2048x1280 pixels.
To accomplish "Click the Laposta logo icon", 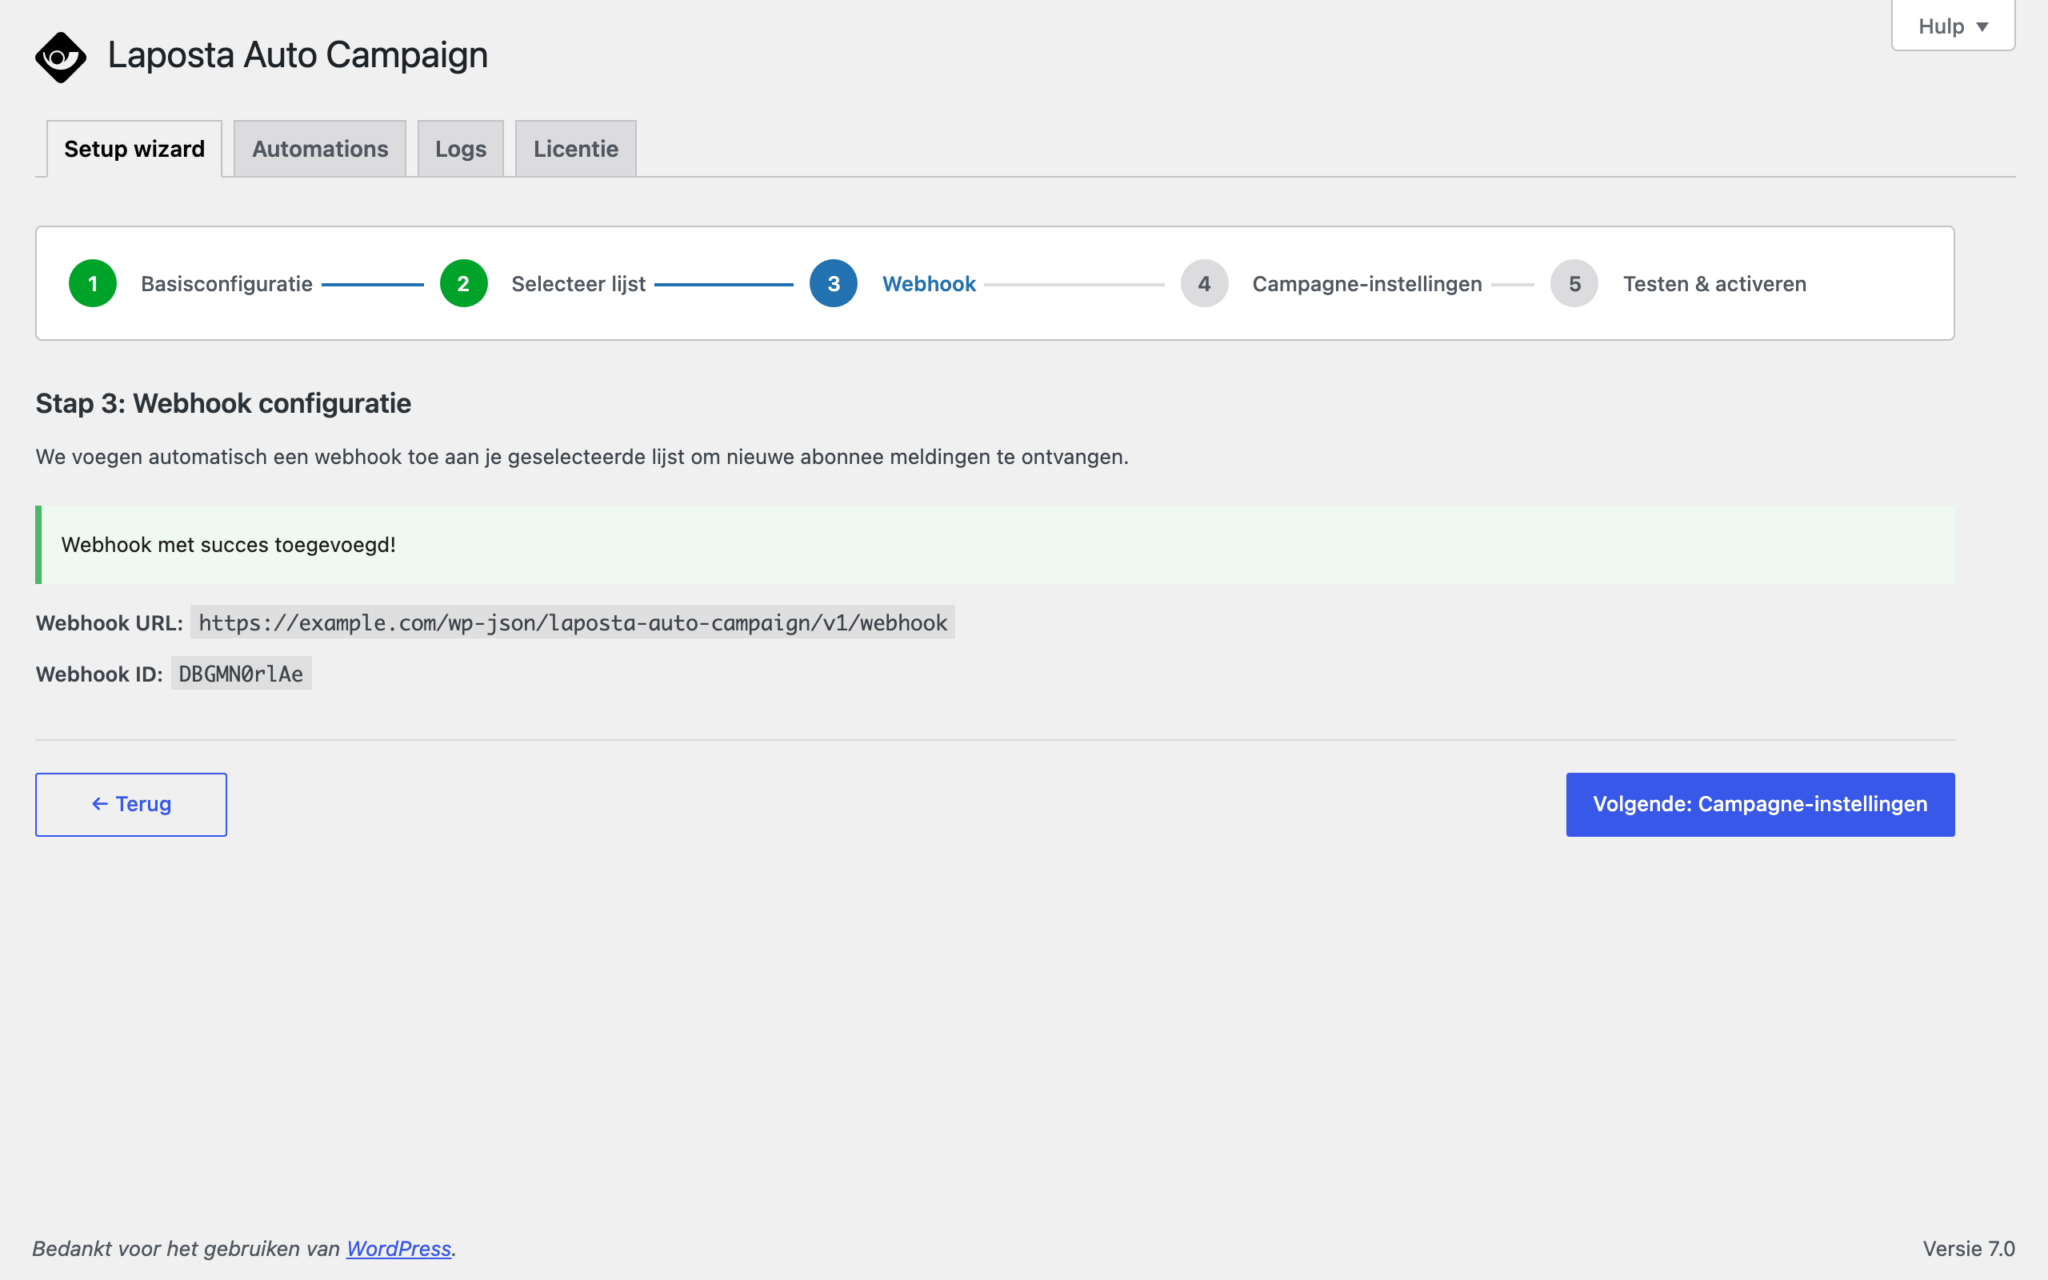I will click(x=60, y=57).
